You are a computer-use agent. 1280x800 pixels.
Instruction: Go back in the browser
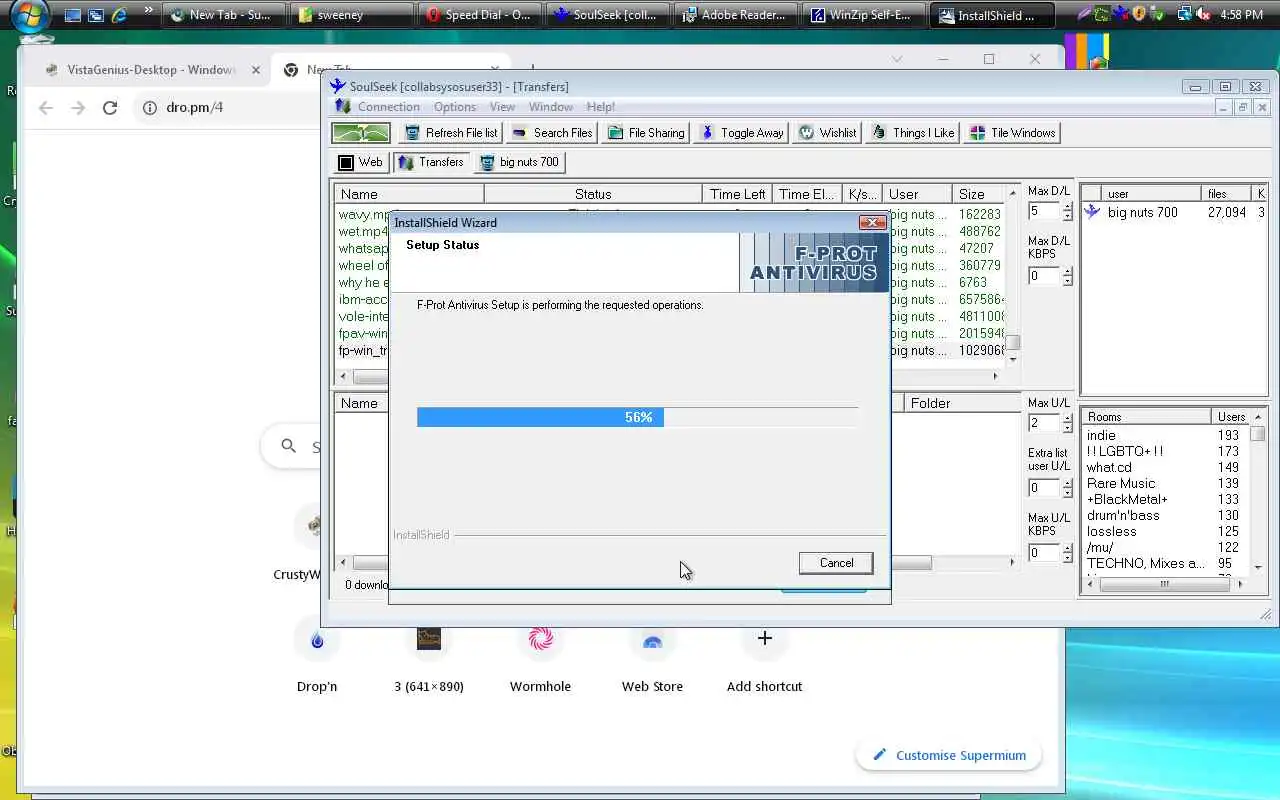(46, 107)
